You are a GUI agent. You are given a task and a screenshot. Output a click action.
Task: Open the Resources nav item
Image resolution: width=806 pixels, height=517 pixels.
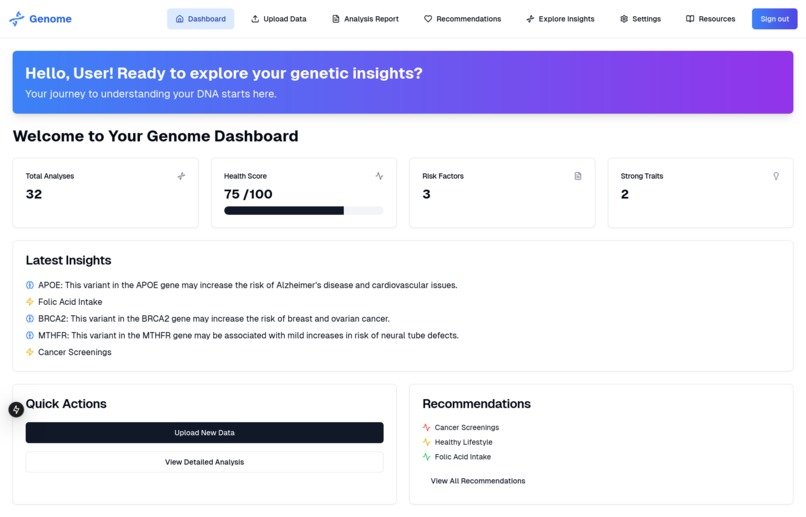pyautogui.click(x=710, y=19)
